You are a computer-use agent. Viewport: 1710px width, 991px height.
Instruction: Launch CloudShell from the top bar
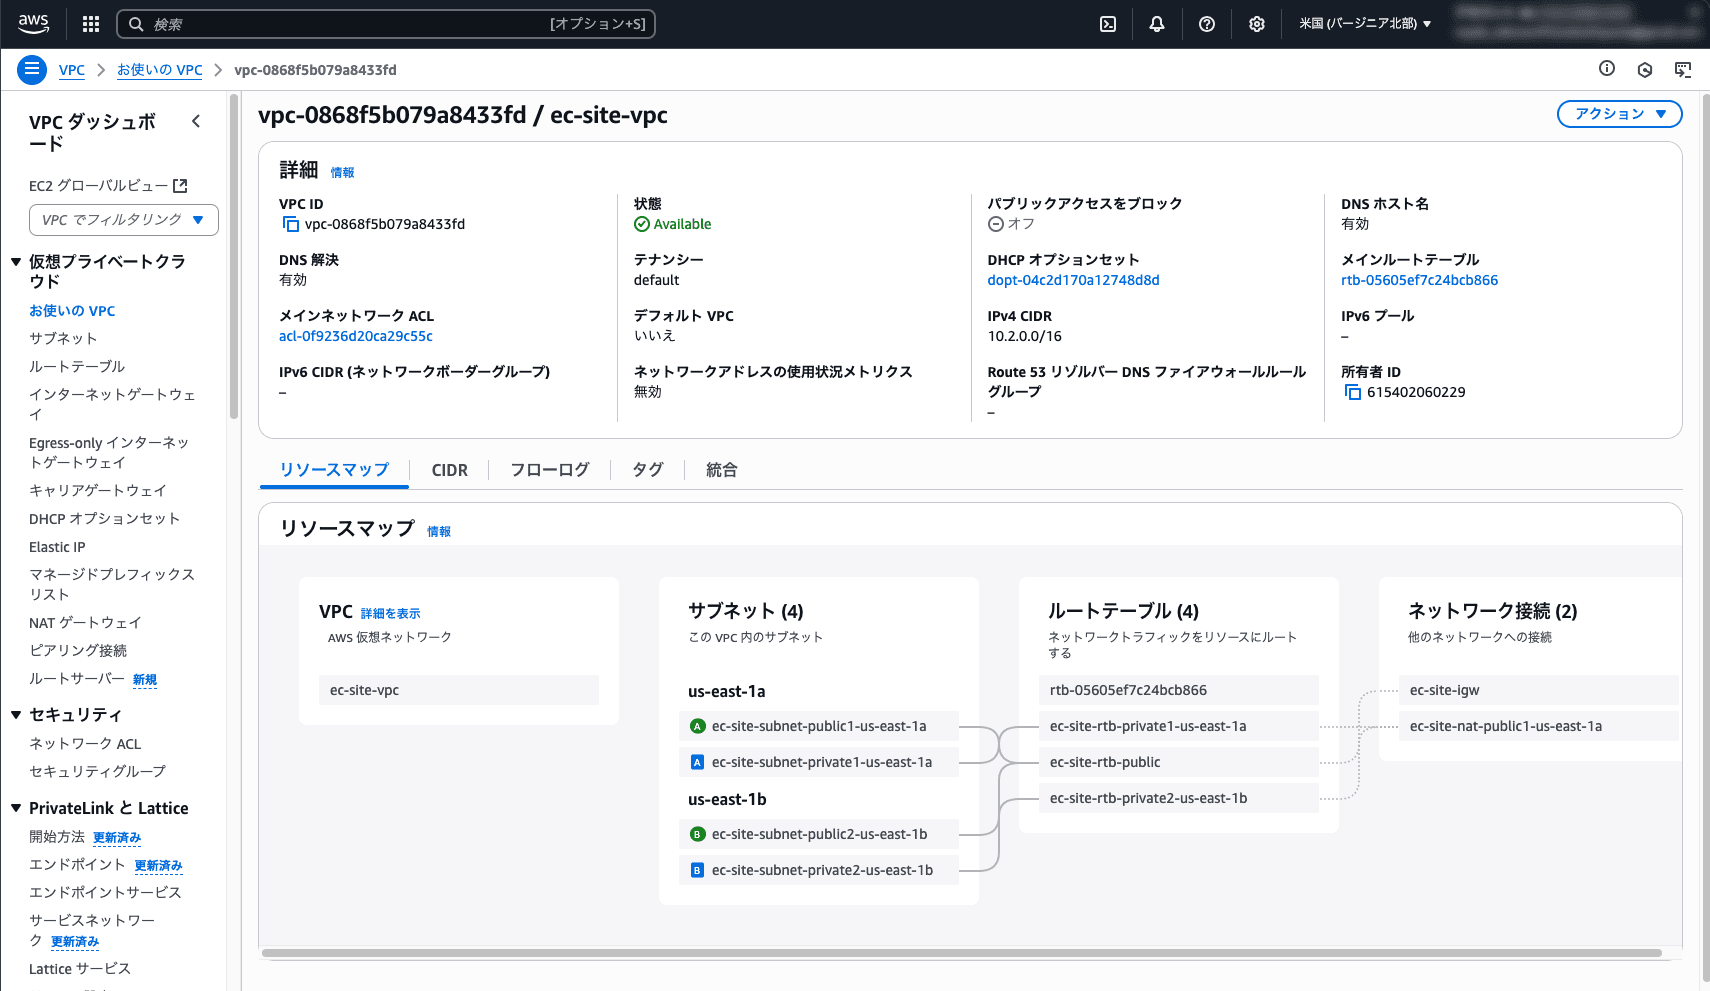click(x=1108, y=24)
